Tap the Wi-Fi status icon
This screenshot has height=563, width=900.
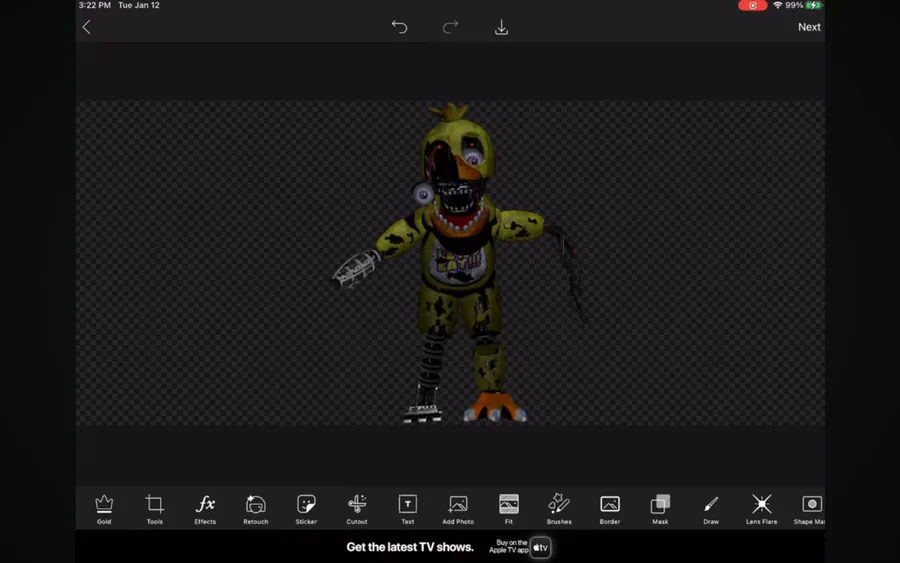tap(778, 5)
